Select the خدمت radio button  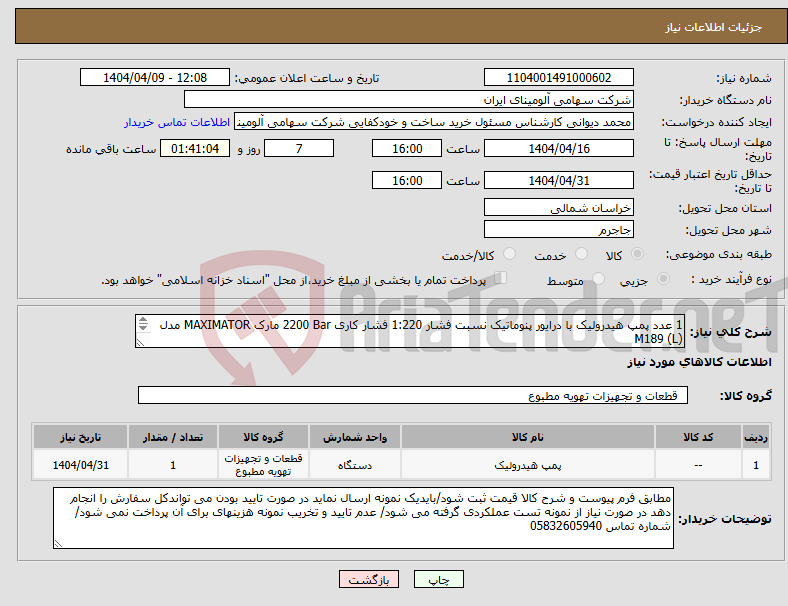581,254
